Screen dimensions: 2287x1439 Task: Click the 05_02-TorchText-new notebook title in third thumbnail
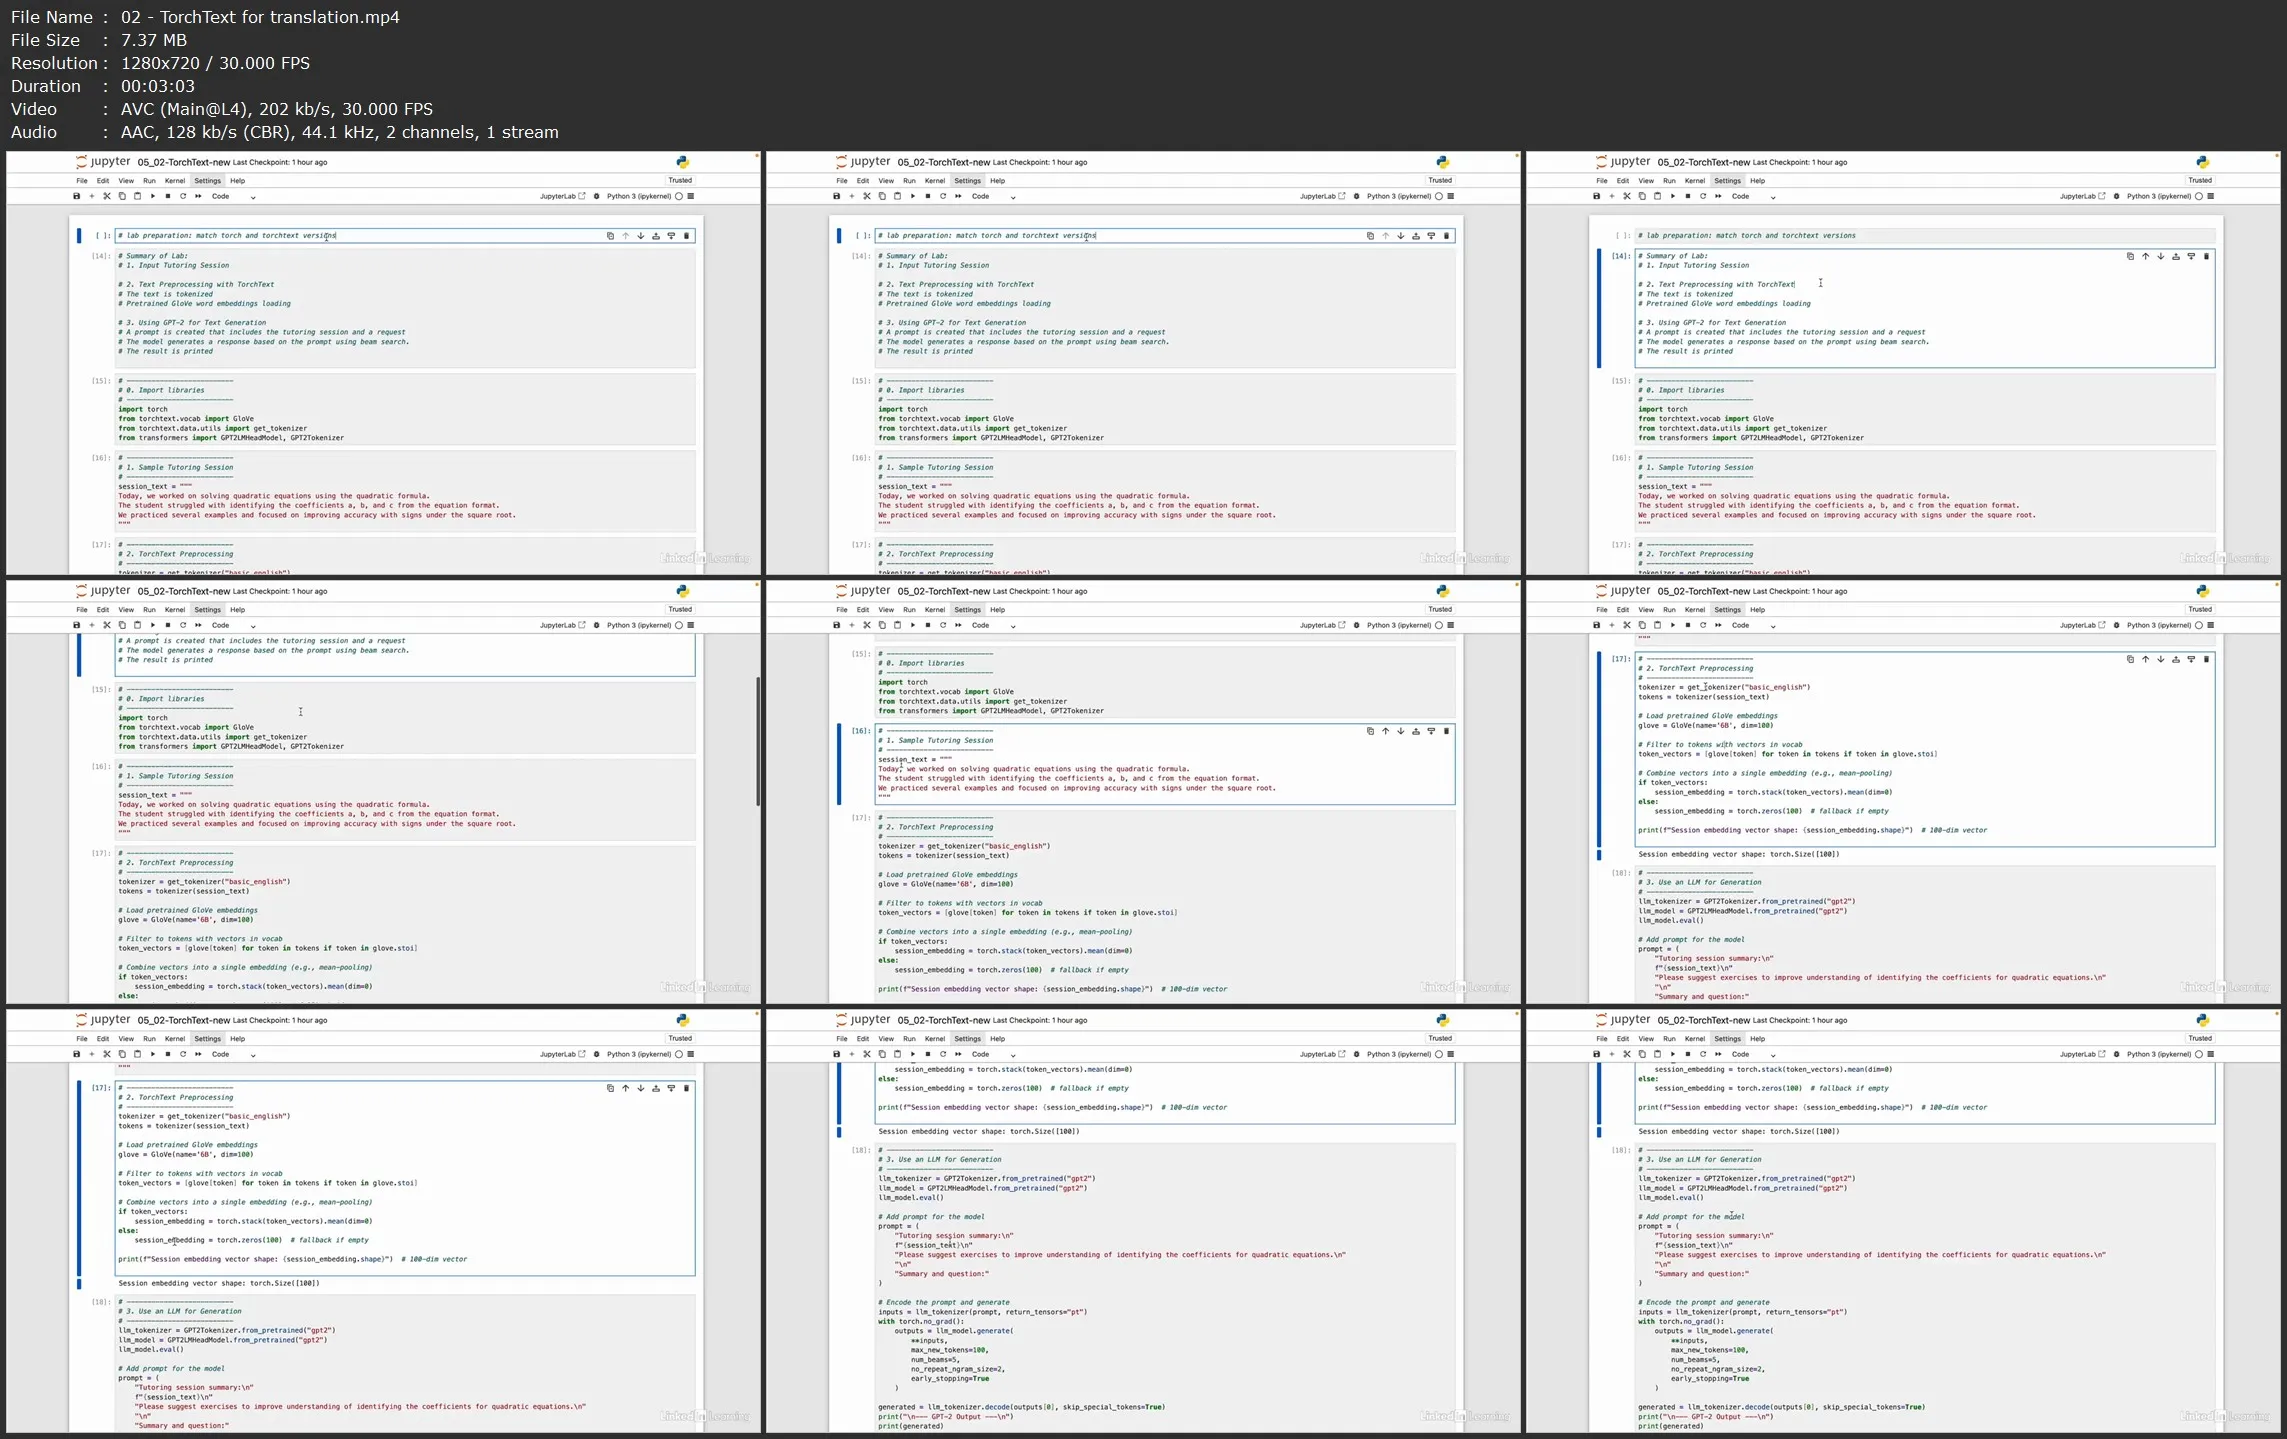point(1703,162)
